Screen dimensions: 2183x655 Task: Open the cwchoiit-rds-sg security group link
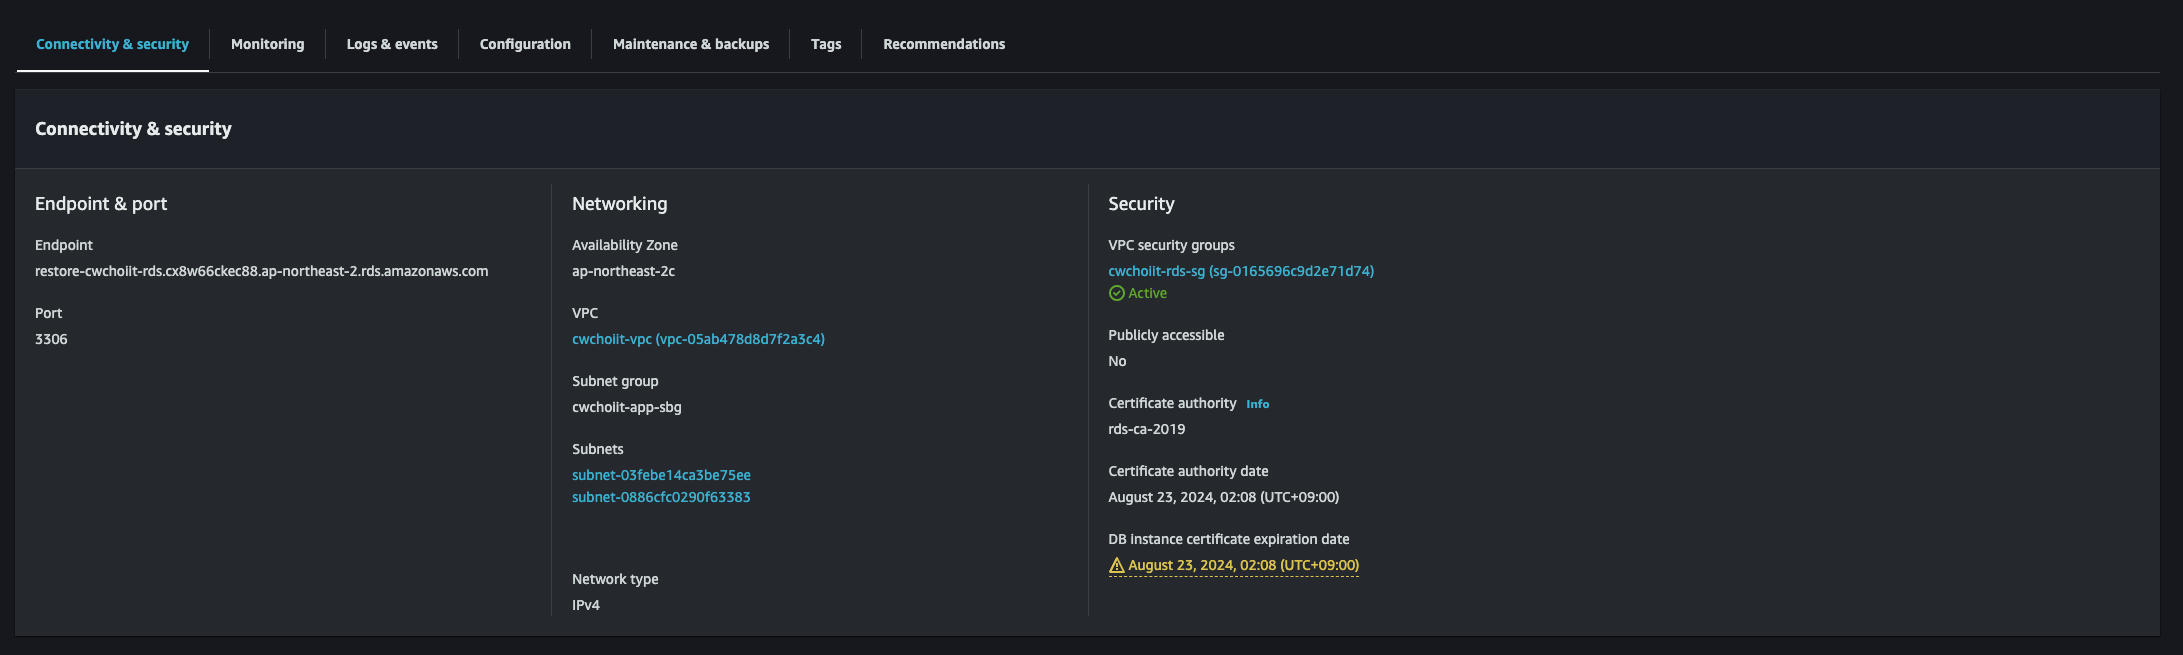[x=1241, y=271]
